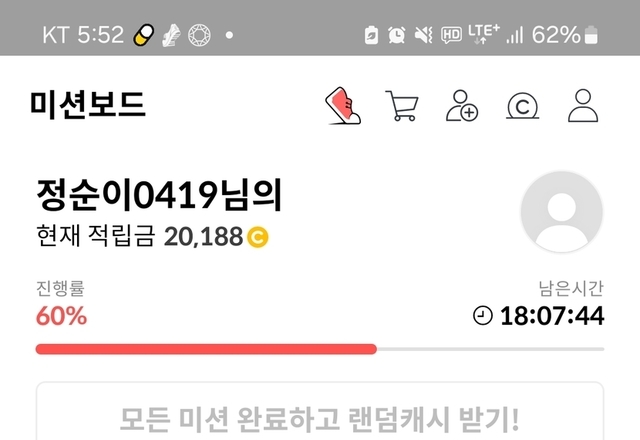Open the coin cash balance icon
This screenshot has height=440, width=640.
[522, 106]
